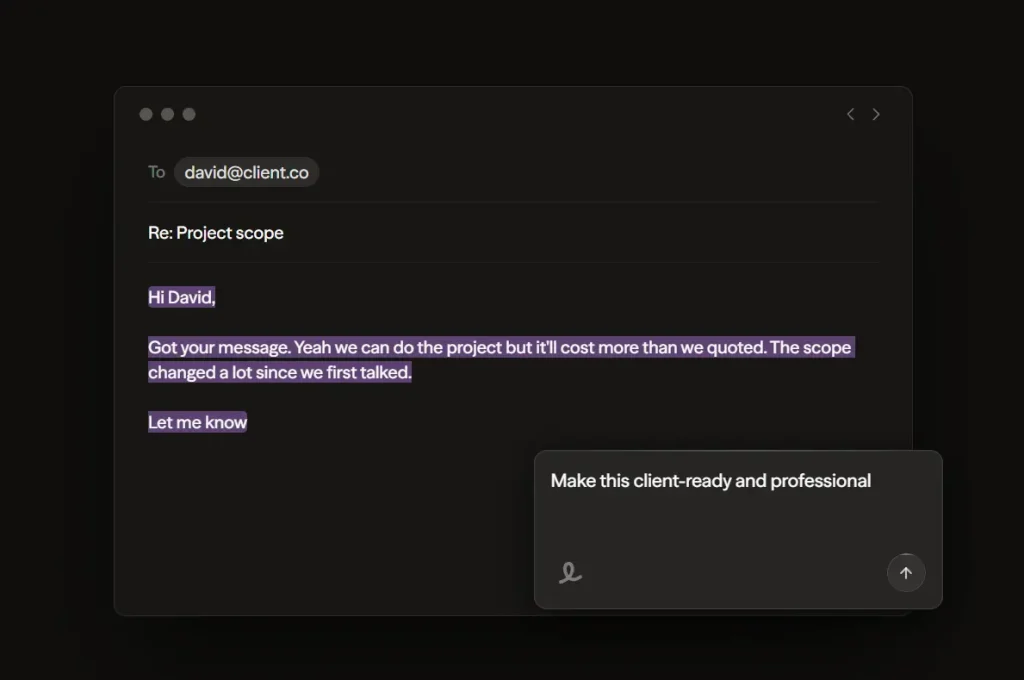Click the "Re: Project scope" subject line

click(x=216, y=233)
